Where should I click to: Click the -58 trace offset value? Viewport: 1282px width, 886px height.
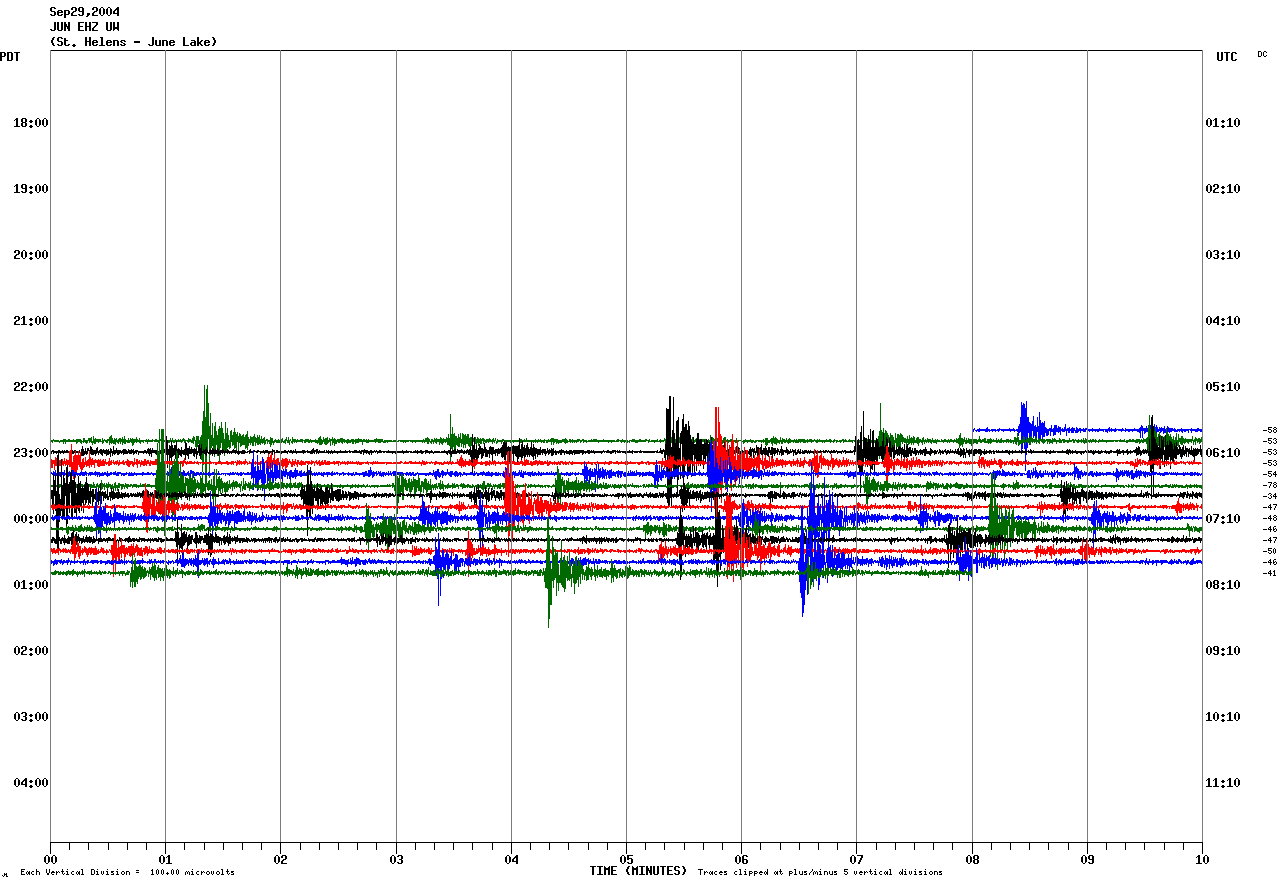click(1270, 430)
